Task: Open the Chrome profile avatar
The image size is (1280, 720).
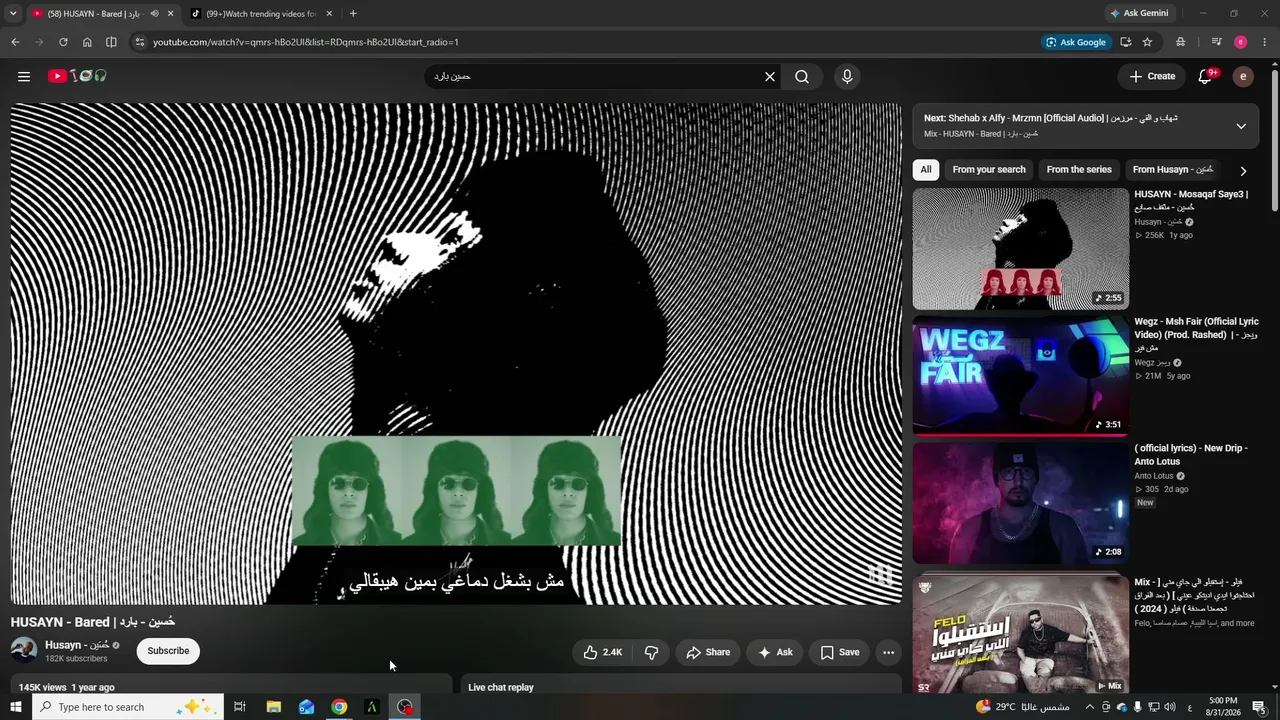Action: coord(1241,42)
